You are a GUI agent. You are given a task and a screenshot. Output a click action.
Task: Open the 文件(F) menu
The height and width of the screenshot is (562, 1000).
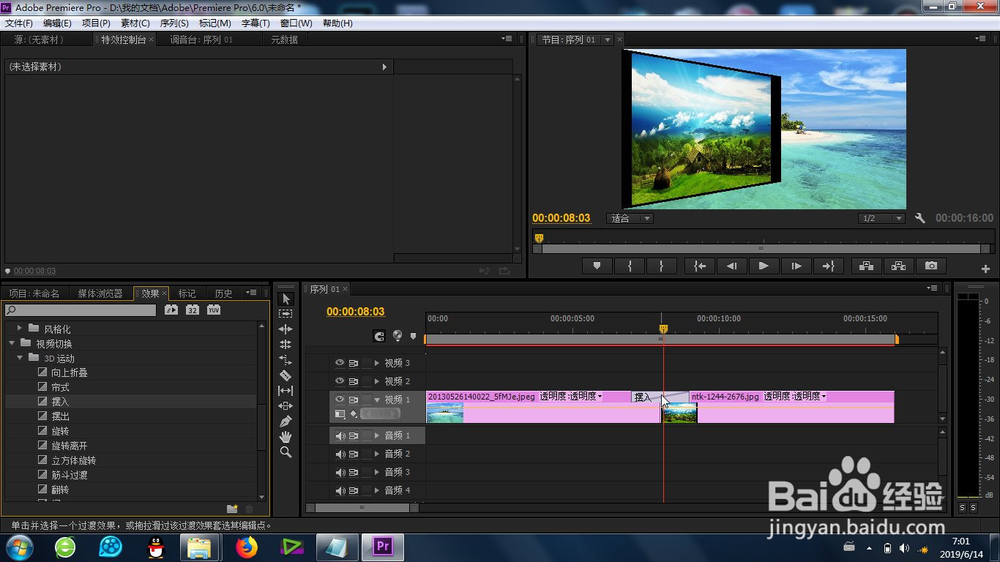pyautogui.click(x=19, y=23)
